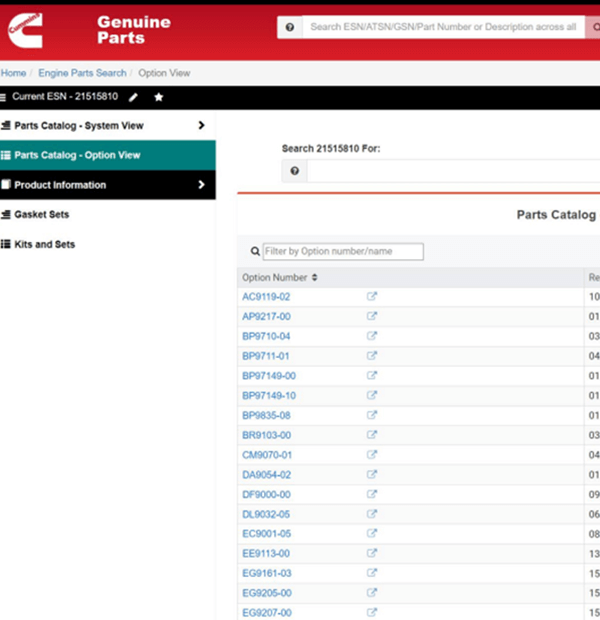Open CM9070-01 external link icon

click(x=372, y=454)
